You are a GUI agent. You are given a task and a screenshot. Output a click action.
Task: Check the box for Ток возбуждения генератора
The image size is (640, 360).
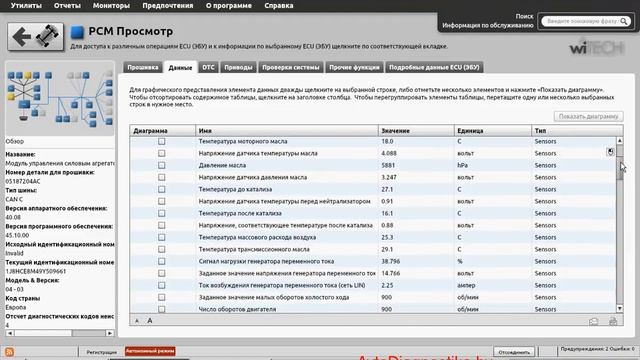tap(162, 285)
